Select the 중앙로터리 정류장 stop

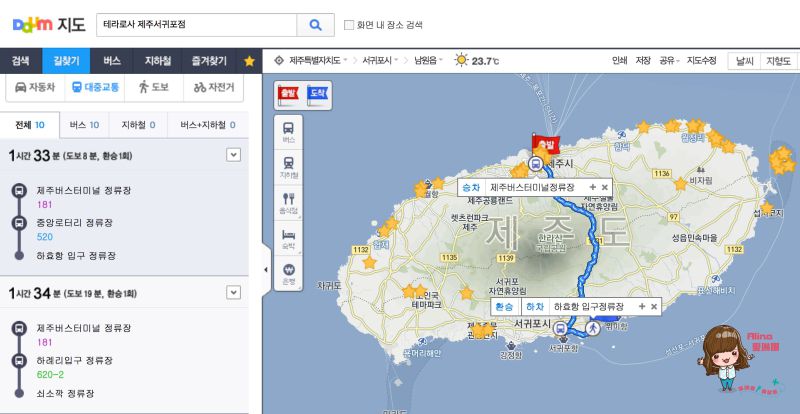click(x=74, y=223)
